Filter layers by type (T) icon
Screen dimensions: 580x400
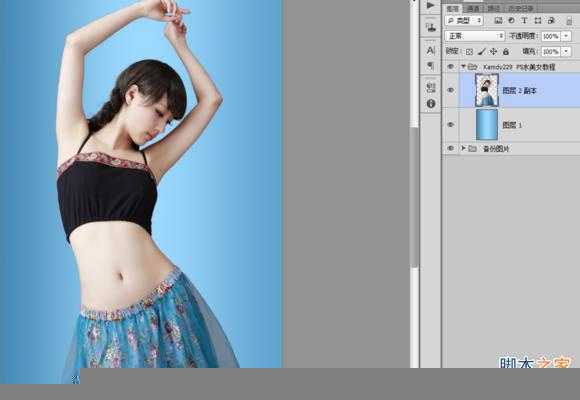(524, 20)
